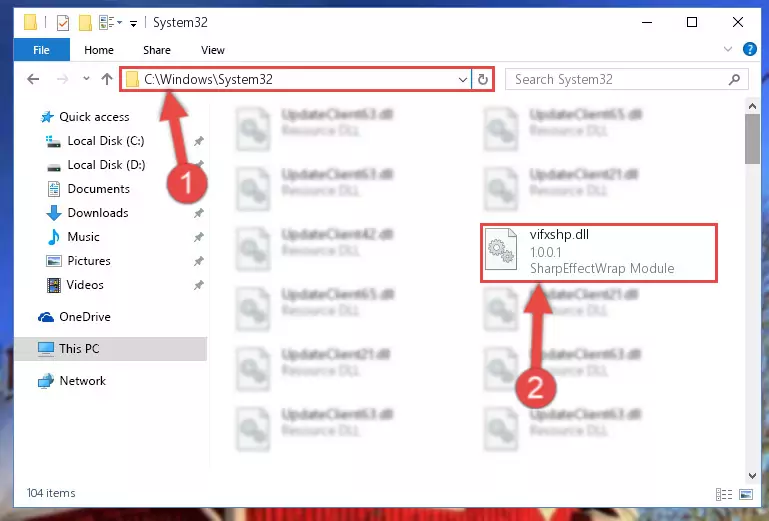Switch to Details view in status bar
Viewport: 769px width, 521px height.
[724, 494]
